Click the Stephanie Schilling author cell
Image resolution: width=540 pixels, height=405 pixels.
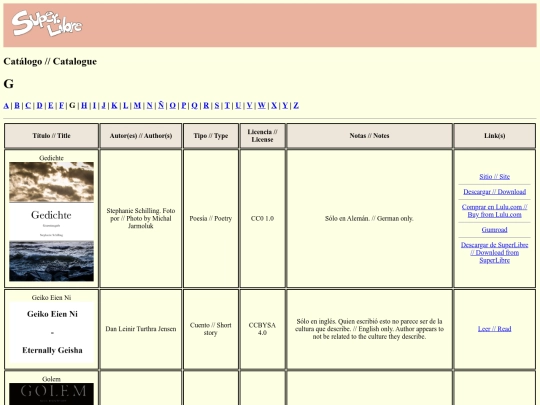[141, 218]
